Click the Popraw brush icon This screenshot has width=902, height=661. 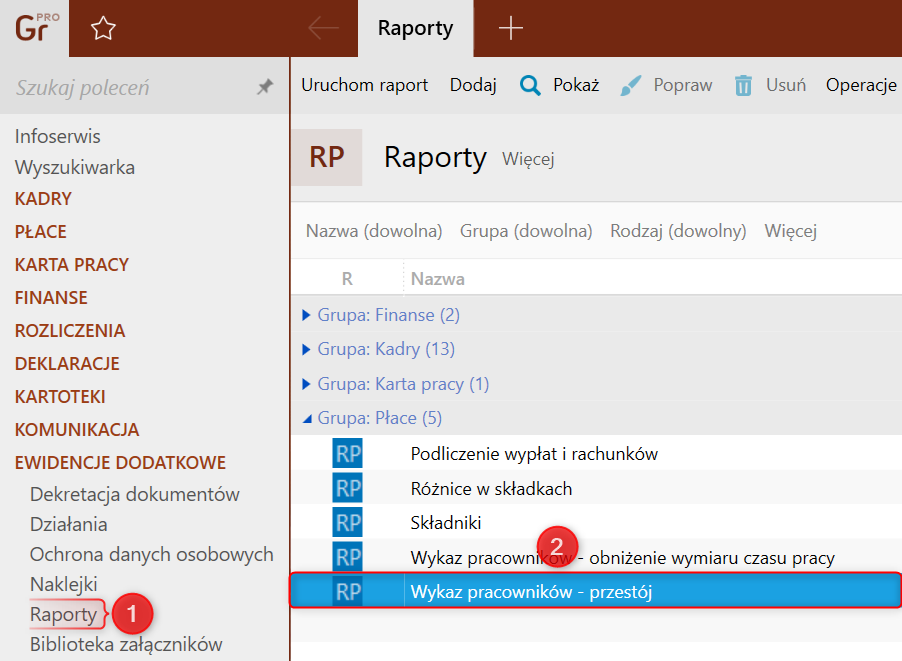[630, 85]
